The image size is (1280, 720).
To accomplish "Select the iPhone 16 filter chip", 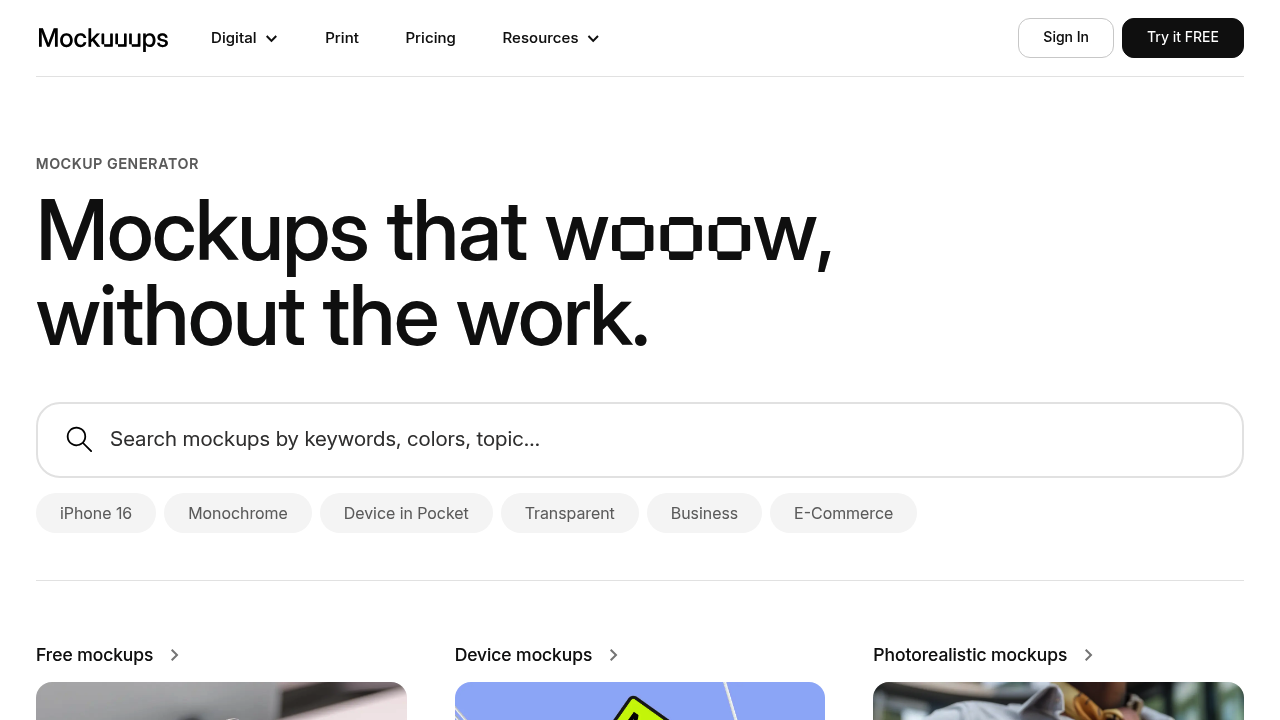I will (x=96, y=513).
